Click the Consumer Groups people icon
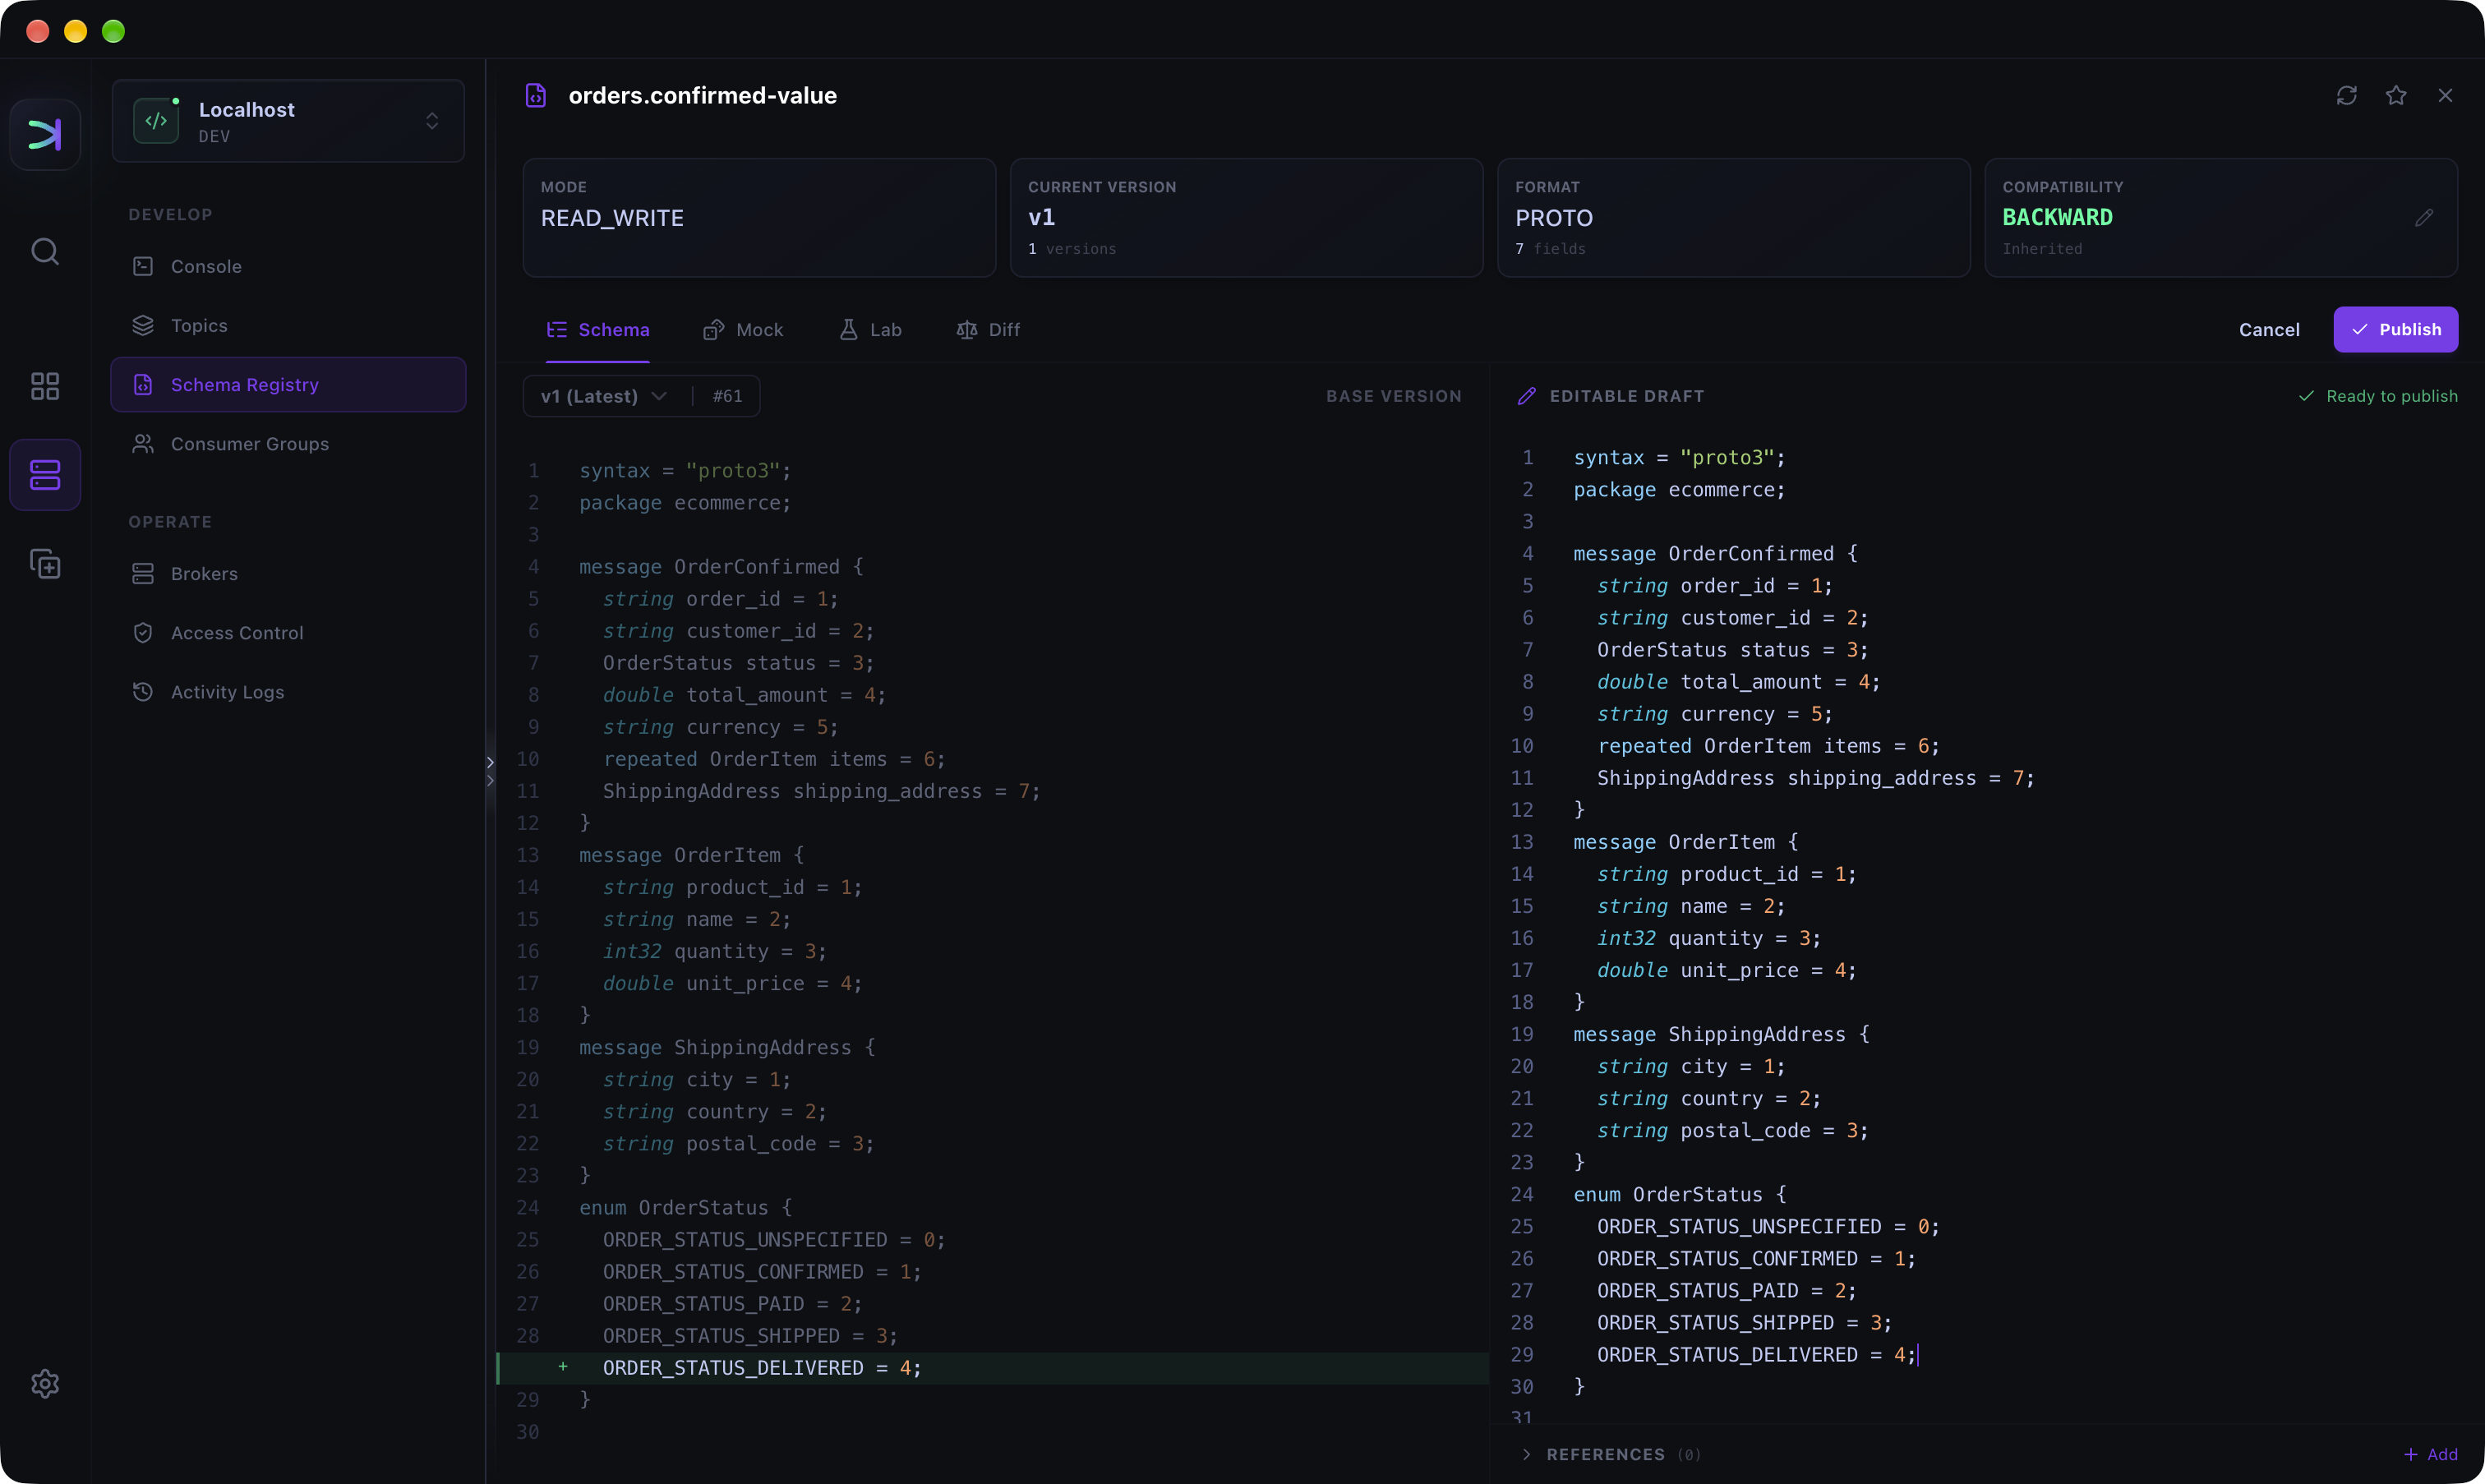 (143, 443)
